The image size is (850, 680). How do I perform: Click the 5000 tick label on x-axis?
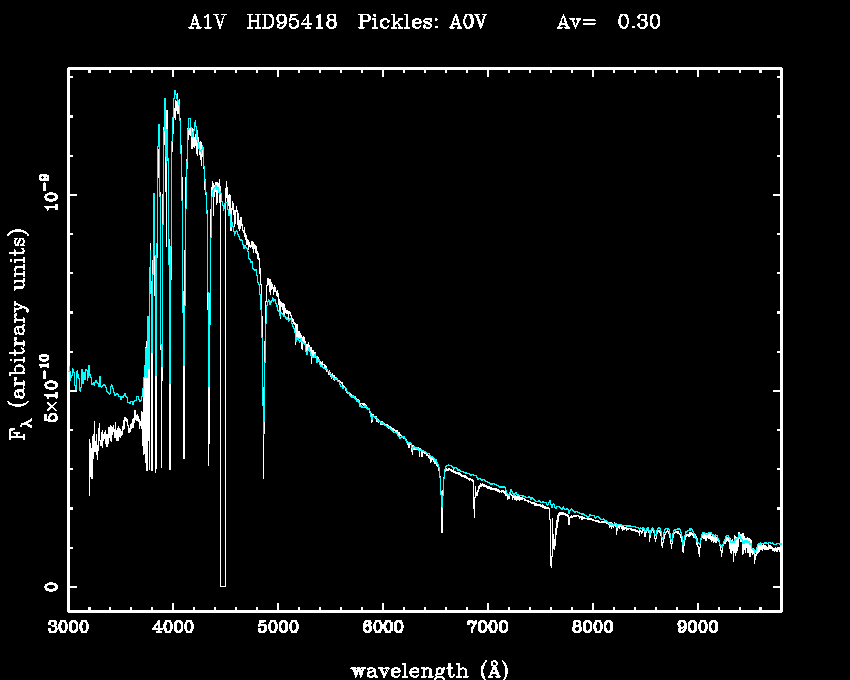click(x=278, y=630)
